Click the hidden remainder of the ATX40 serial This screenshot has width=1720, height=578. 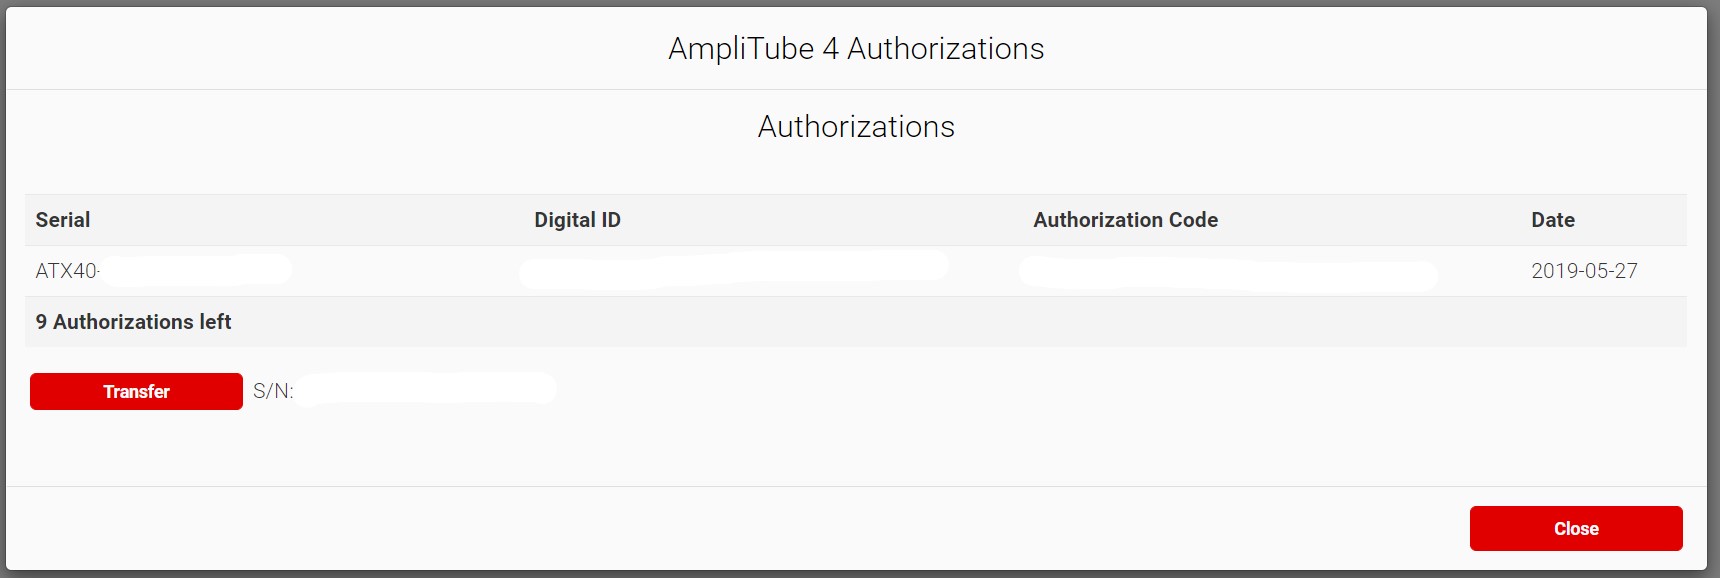[x=195, y=269]
